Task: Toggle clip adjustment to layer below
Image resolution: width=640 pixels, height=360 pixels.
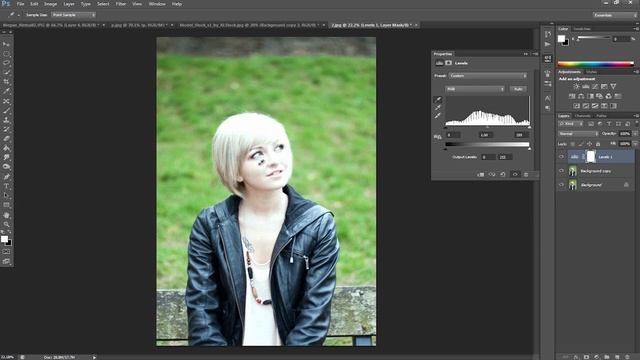Action: pos(481,174)
